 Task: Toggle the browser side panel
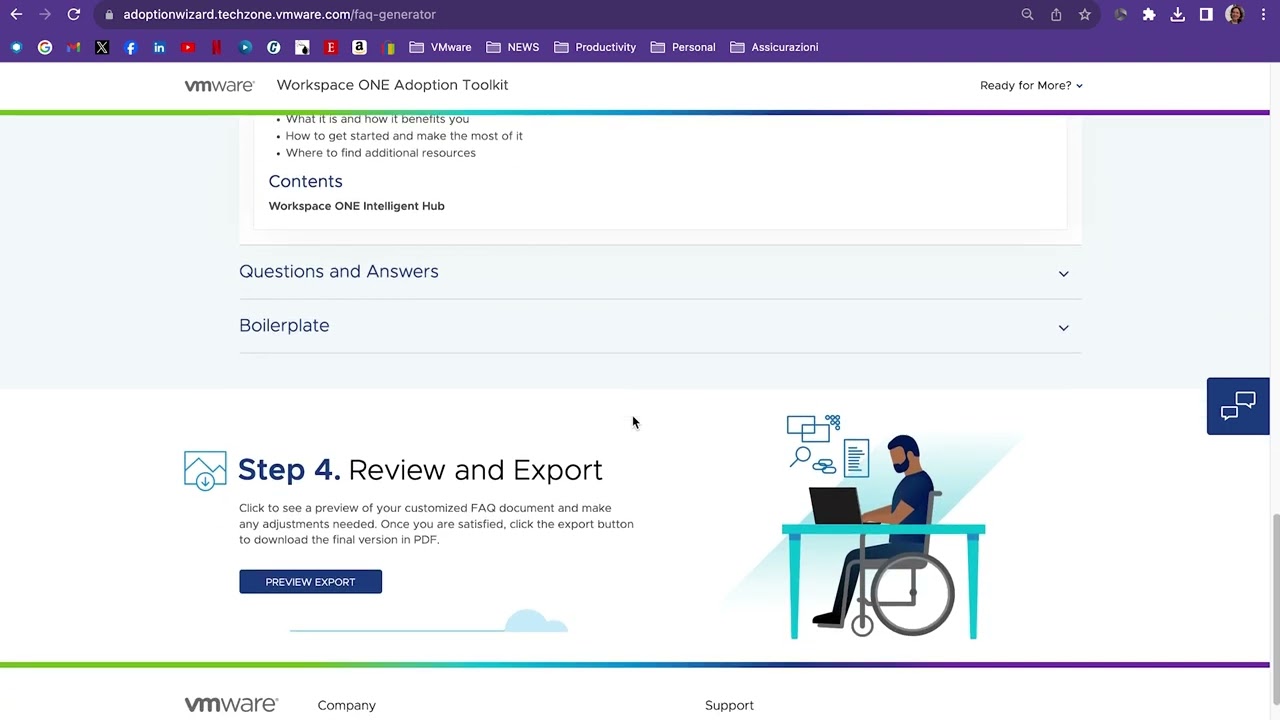pyautogui.click(x=1206, y=15)
